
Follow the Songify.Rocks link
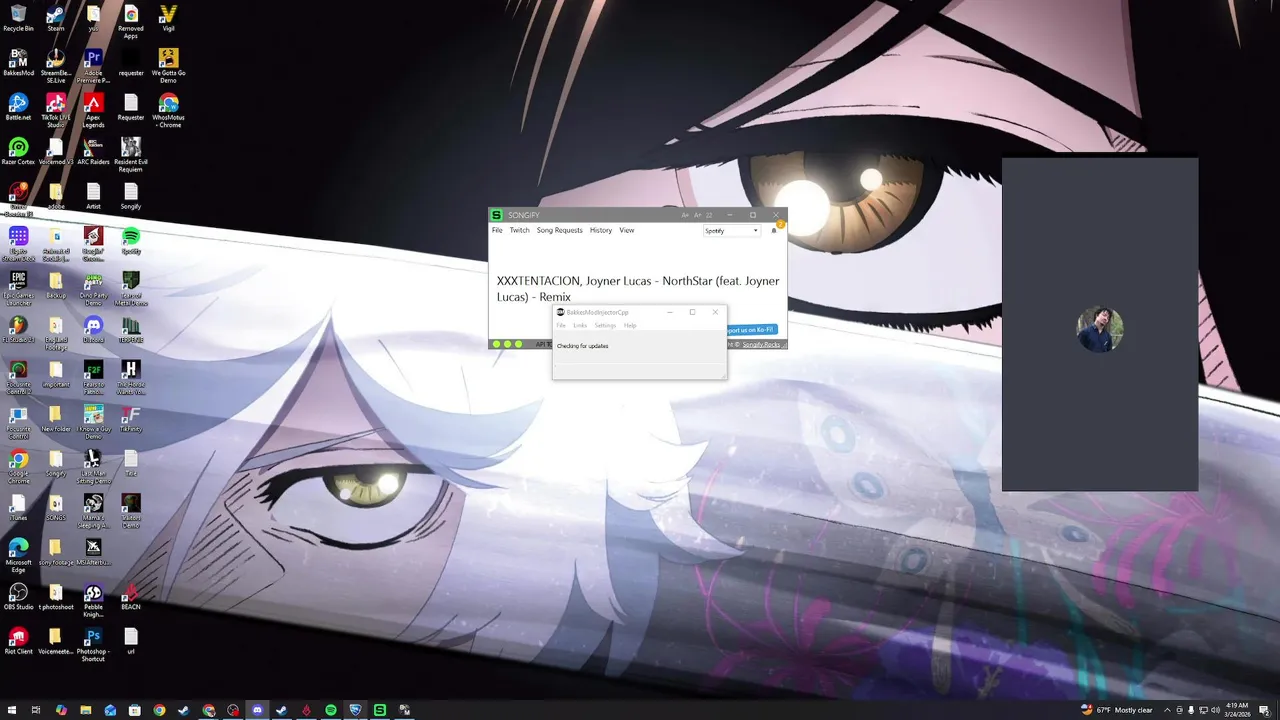(x=761, y=345)
